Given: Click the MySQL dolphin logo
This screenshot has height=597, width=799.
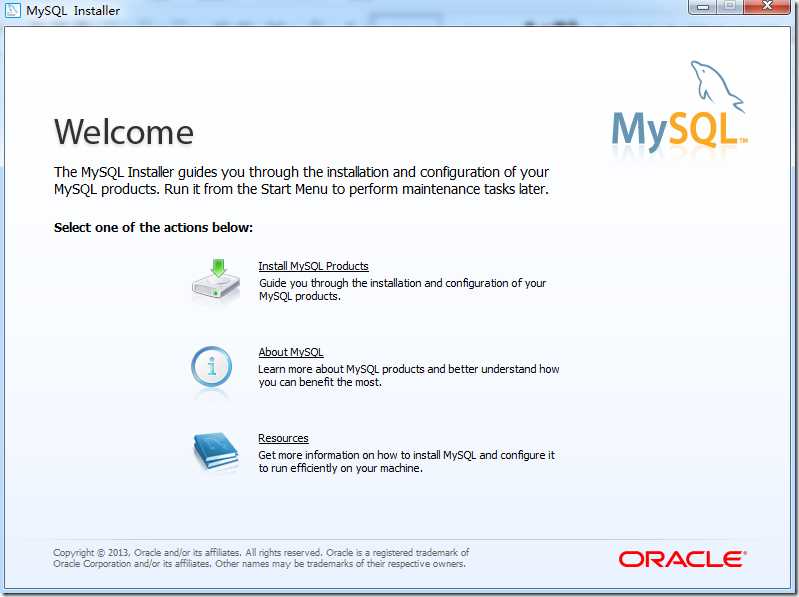Looking at the screenshot, I should tap(680, 108).
